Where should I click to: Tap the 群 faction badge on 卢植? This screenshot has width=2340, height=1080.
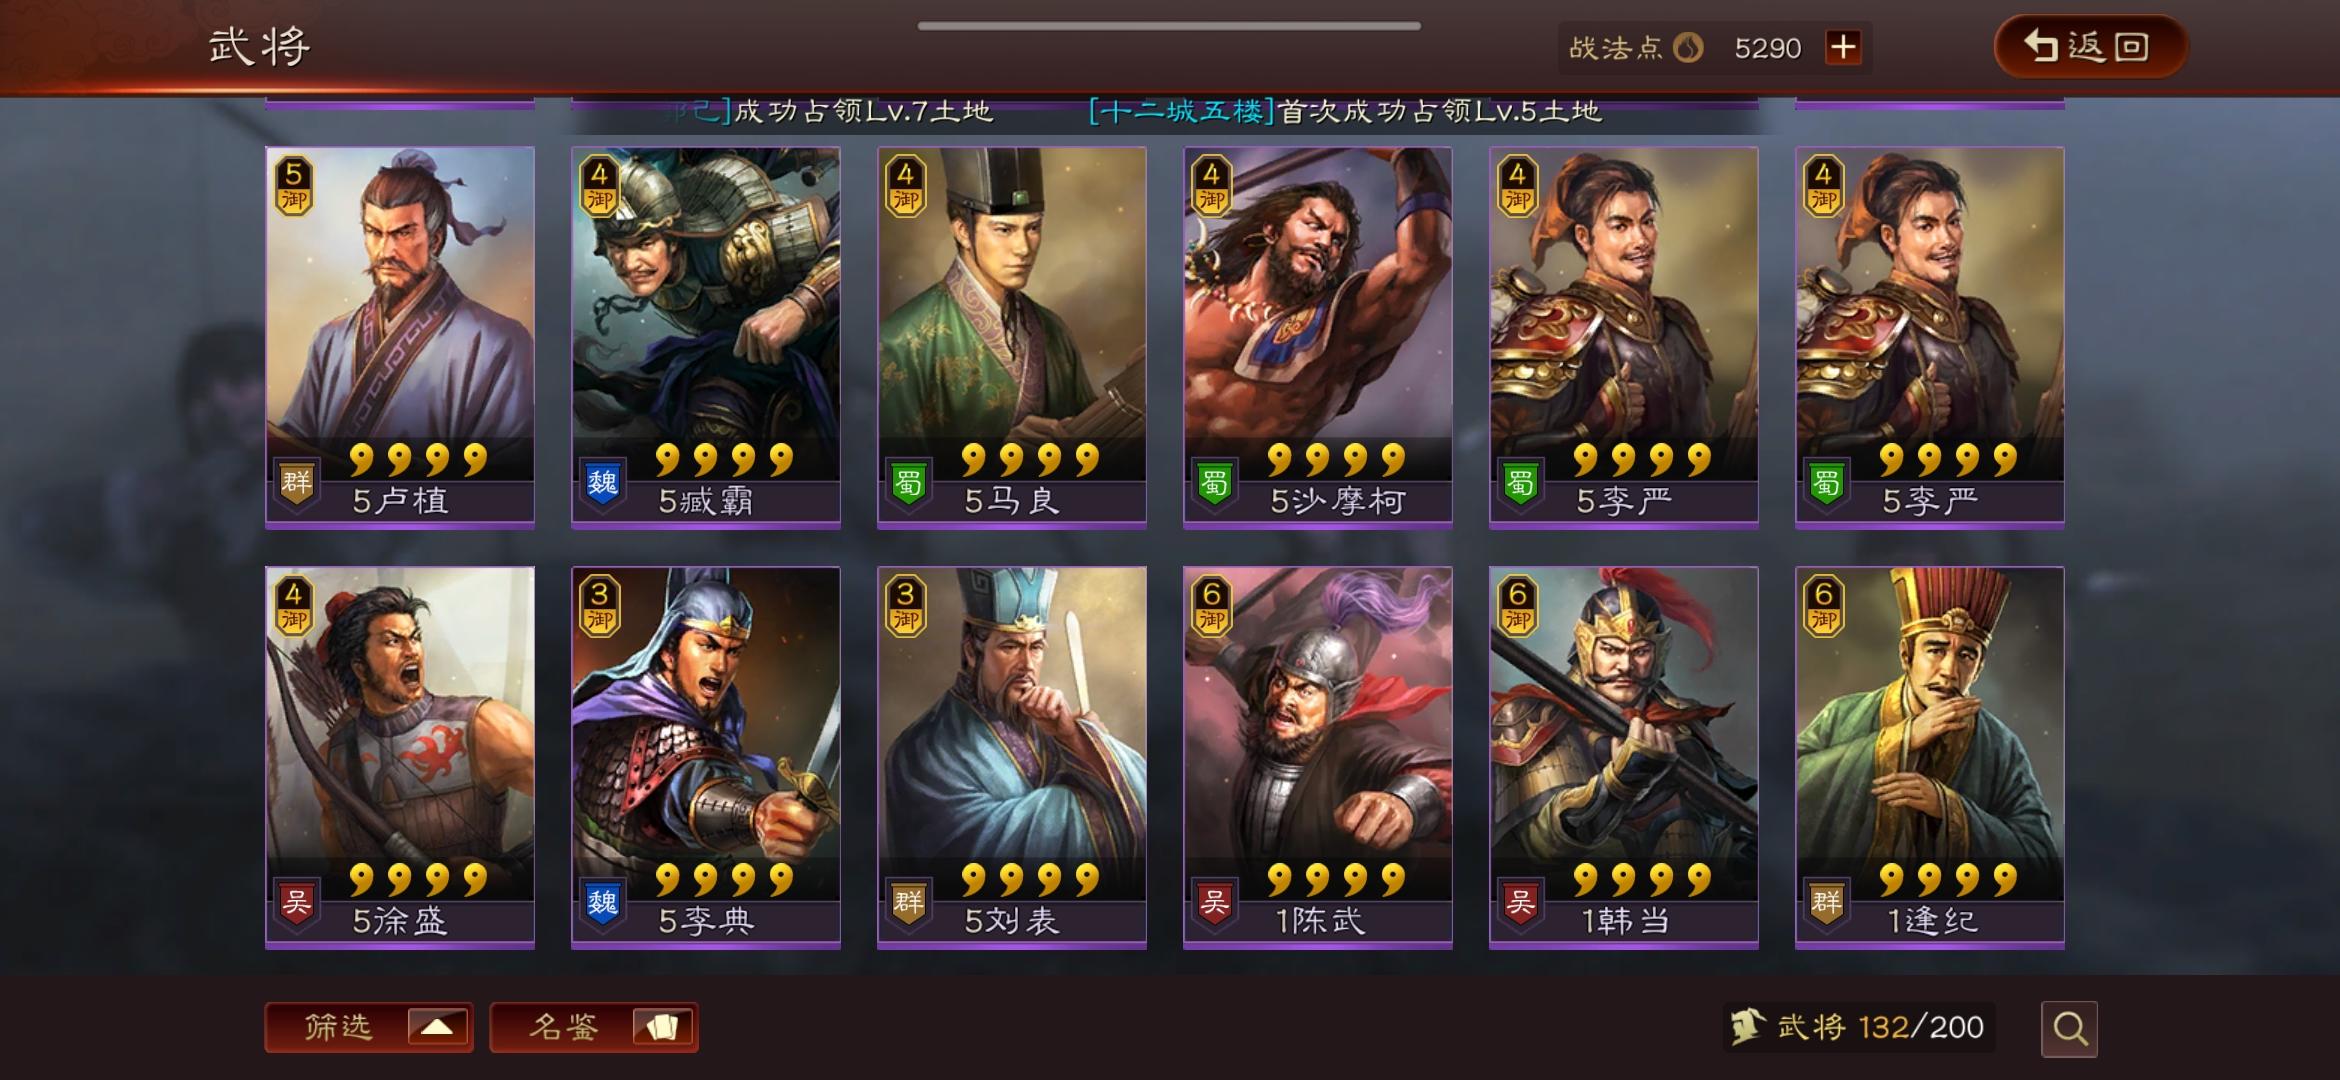pyautogui.click(x=296, y=484)
